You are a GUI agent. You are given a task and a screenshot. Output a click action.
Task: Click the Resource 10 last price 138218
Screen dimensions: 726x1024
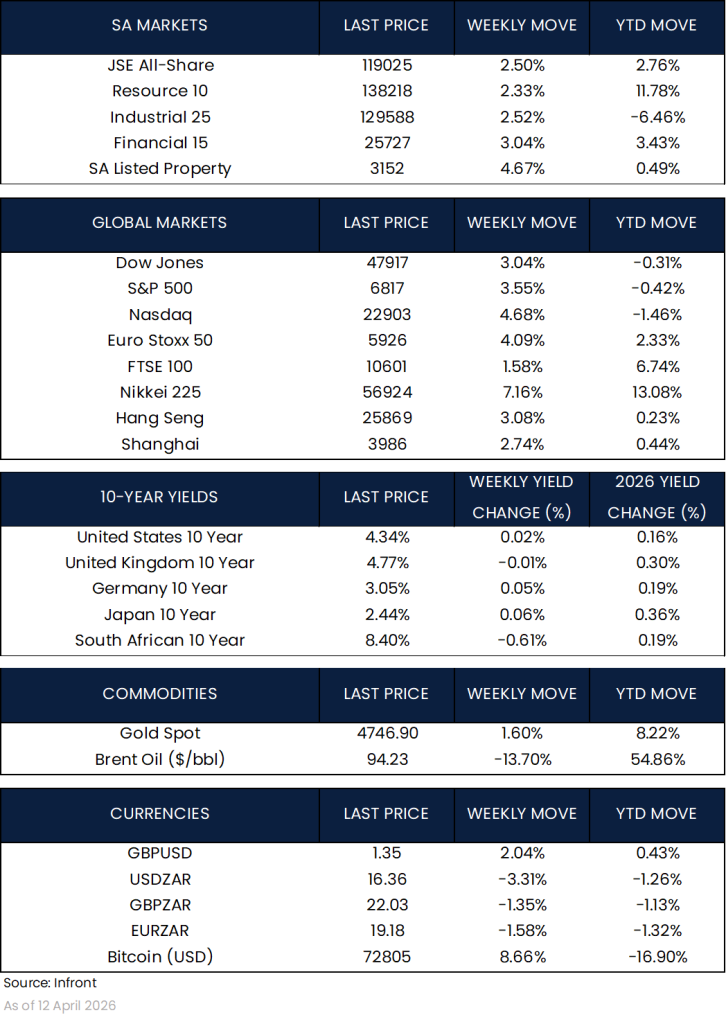[386, 91]
